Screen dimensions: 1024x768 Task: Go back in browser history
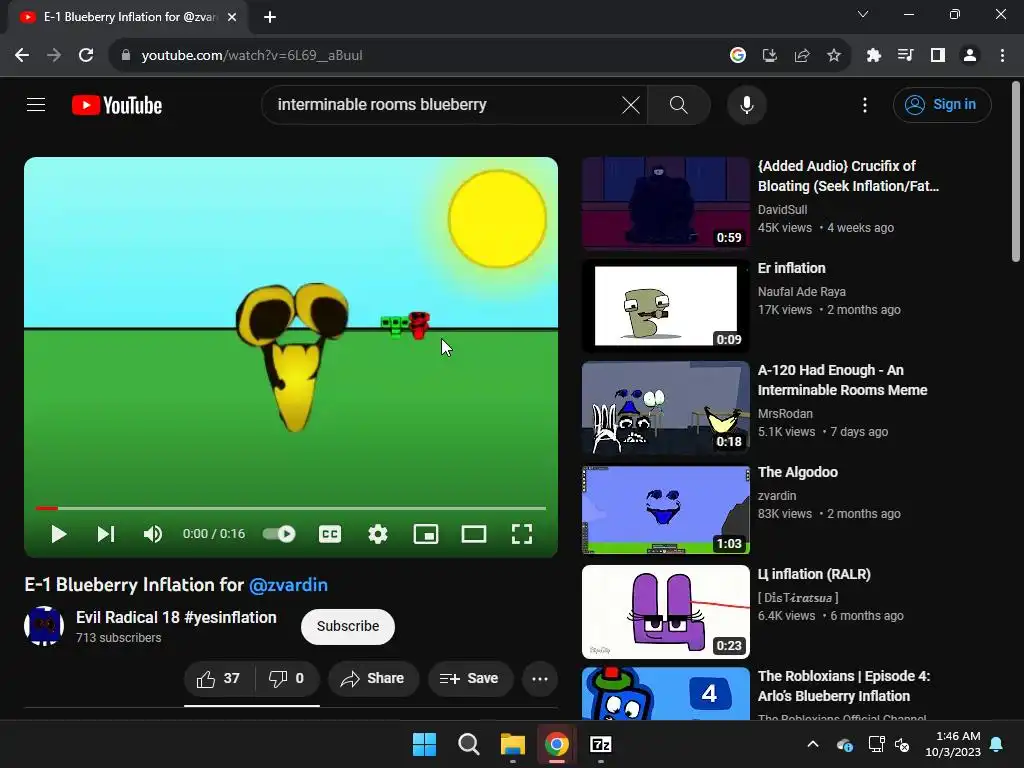(22, 56)
